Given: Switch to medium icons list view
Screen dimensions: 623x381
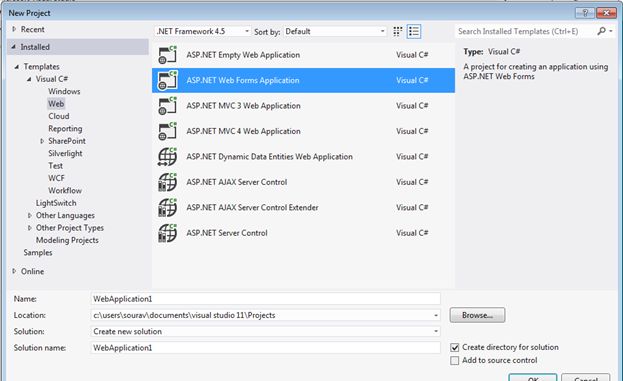Looking at the screenshot, I should point(414,31).
